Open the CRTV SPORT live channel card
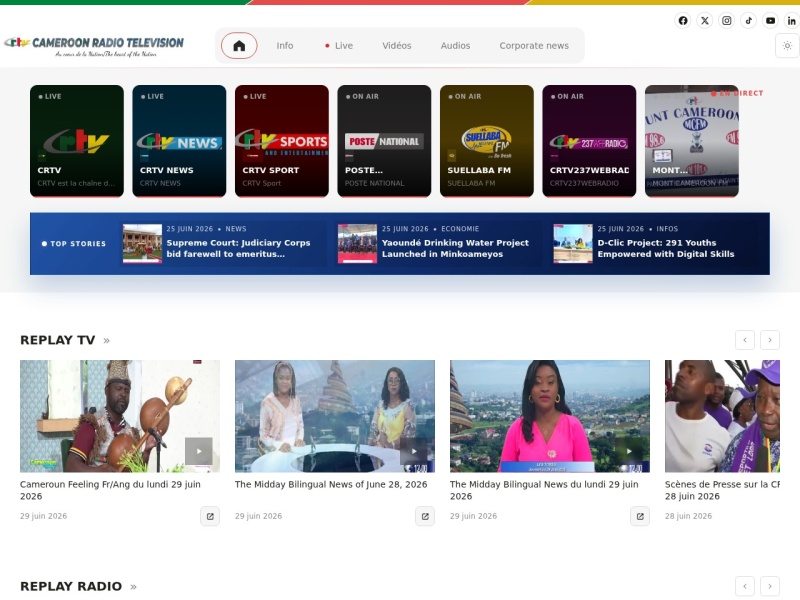 [282, 141]
